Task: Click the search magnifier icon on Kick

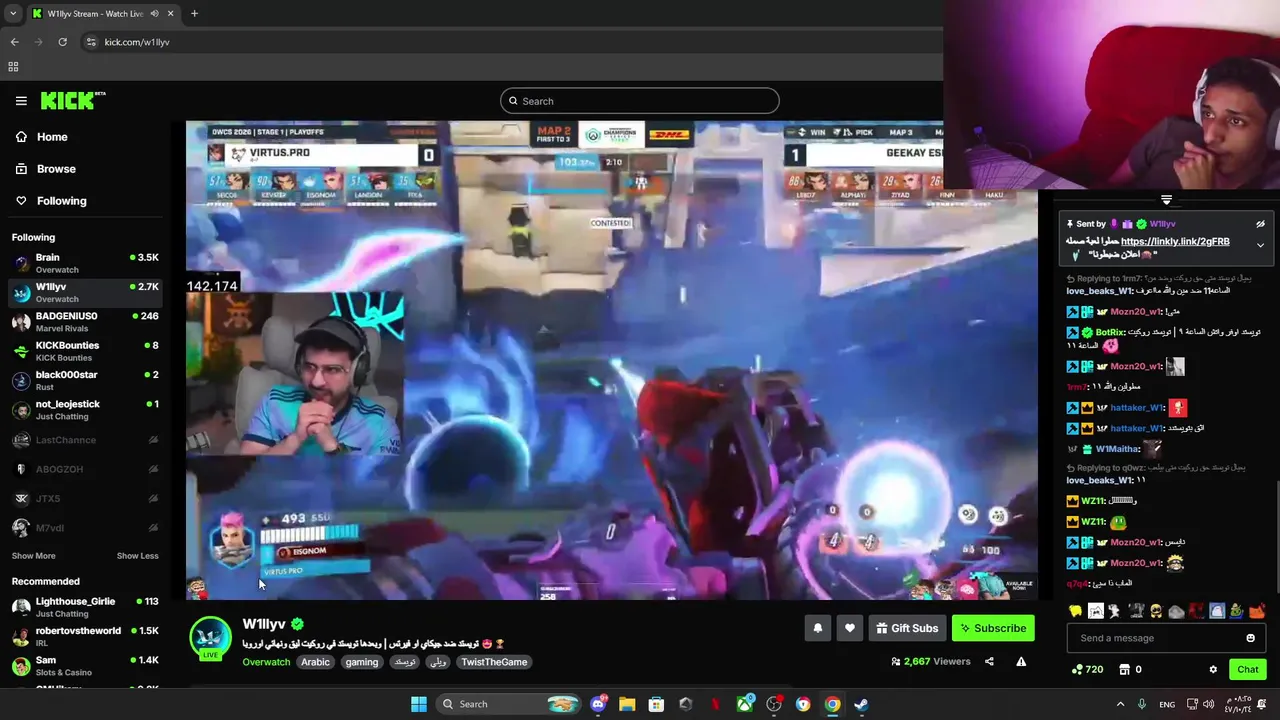Action: [x=513, y=101]
